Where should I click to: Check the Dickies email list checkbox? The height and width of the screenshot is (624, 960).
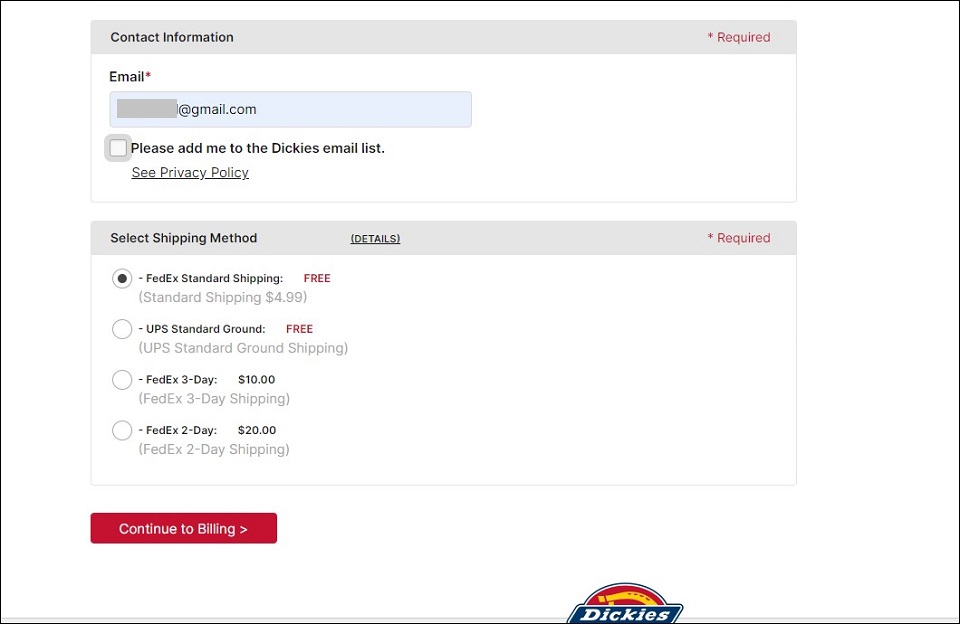pos(118,148)
